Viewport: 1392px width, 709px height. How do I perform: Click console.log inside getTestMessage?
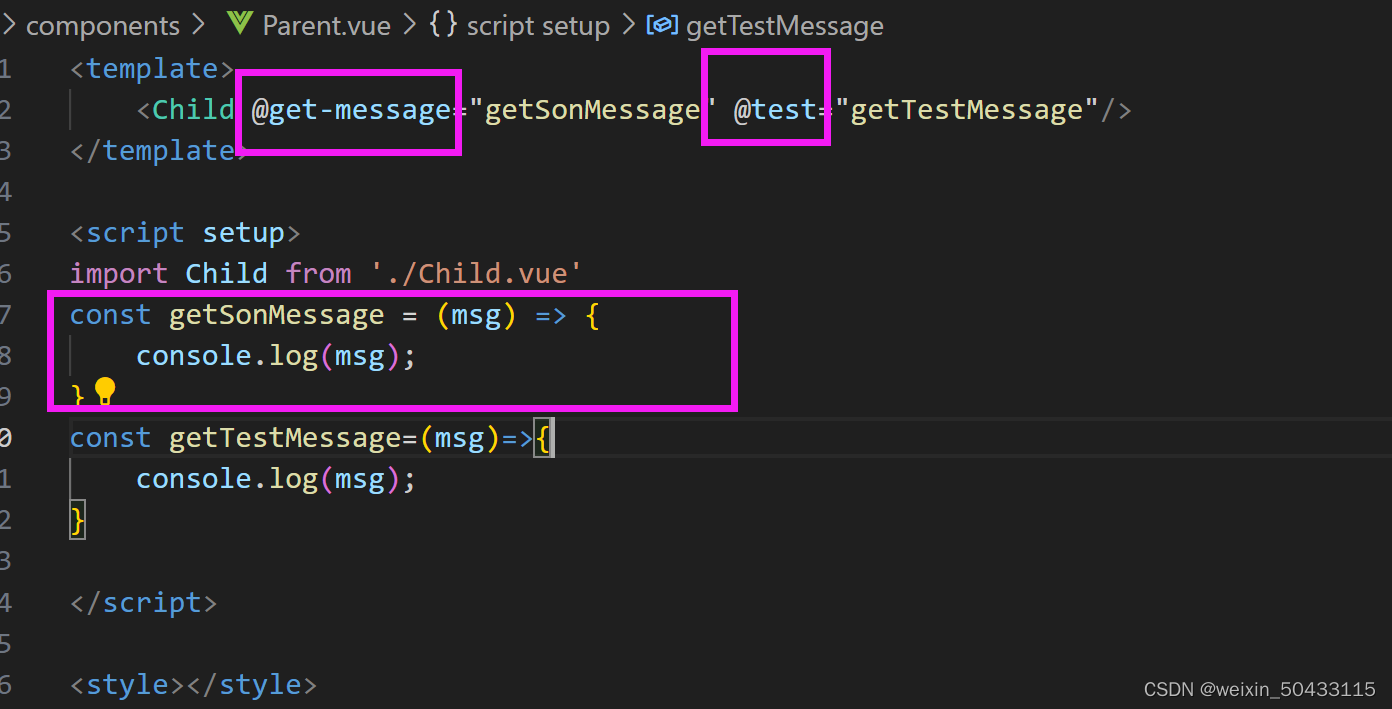coord(227,479)
